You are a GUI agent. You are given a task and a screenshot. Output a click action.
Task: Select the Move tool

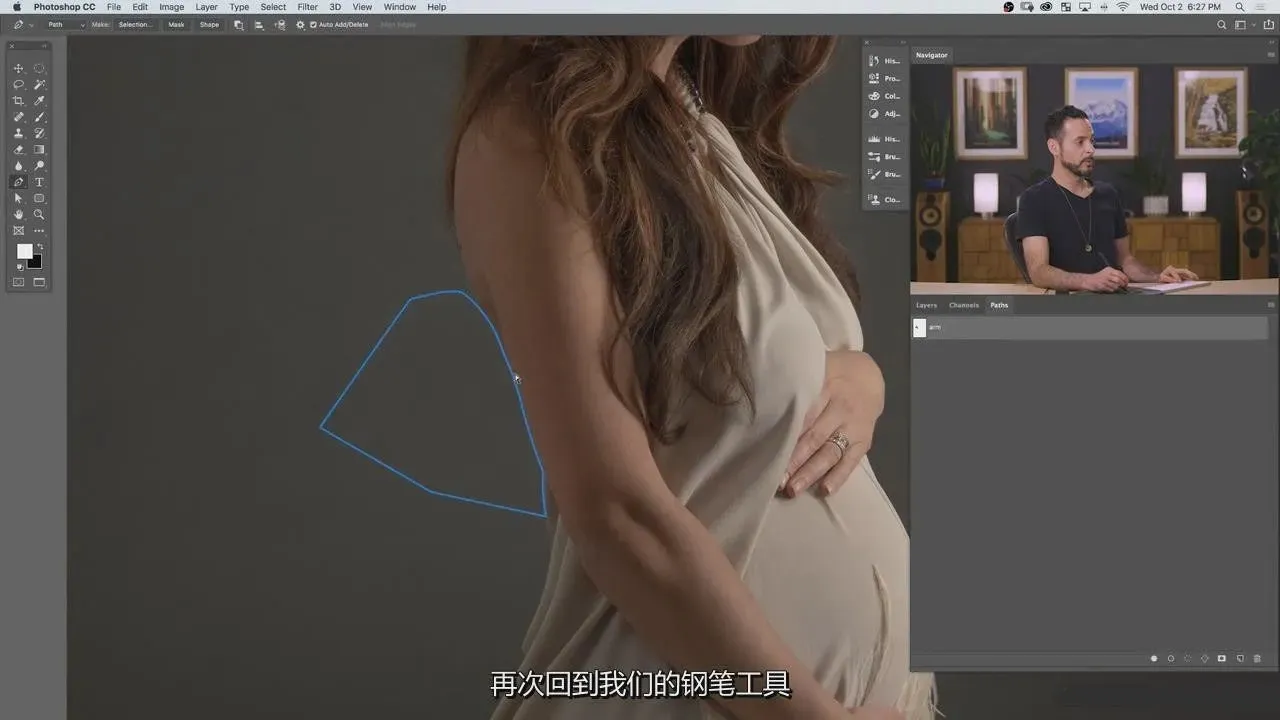coord(18,69)
